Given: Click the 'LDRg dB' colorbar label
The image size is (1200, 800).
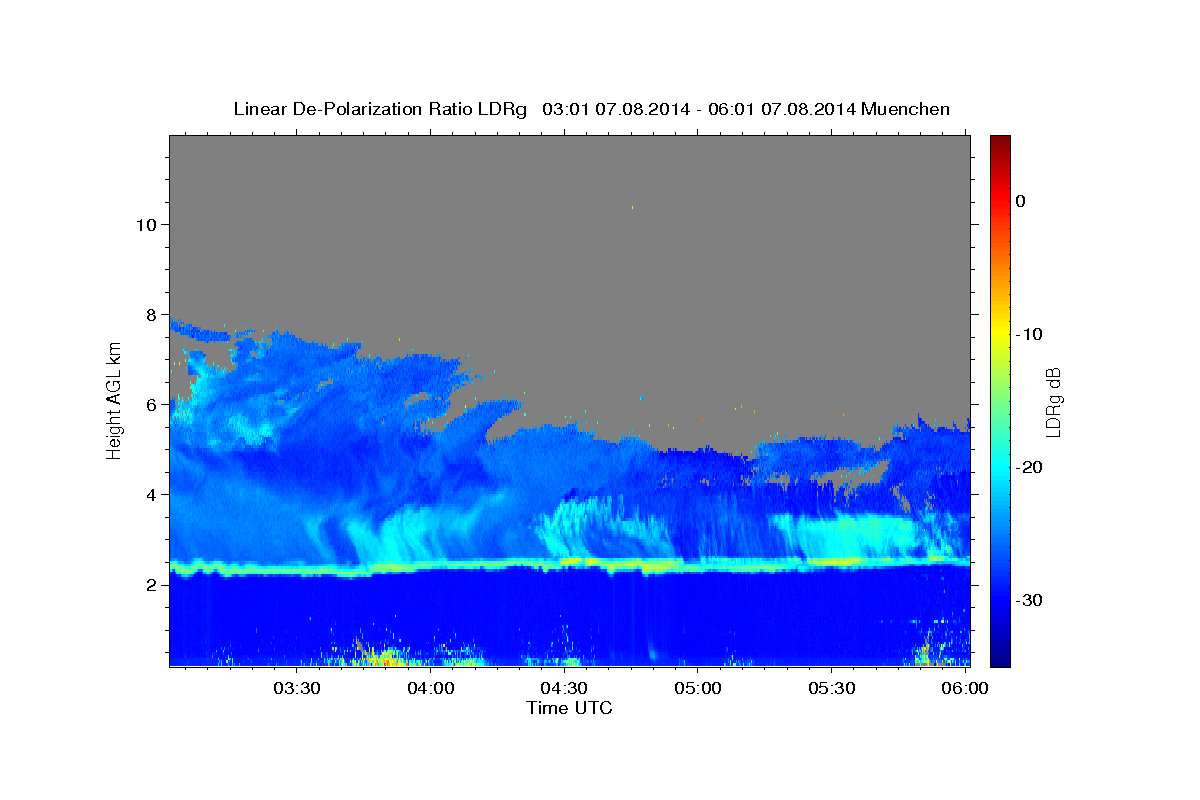Looking at the screenshot, I should click(1052, 401).
